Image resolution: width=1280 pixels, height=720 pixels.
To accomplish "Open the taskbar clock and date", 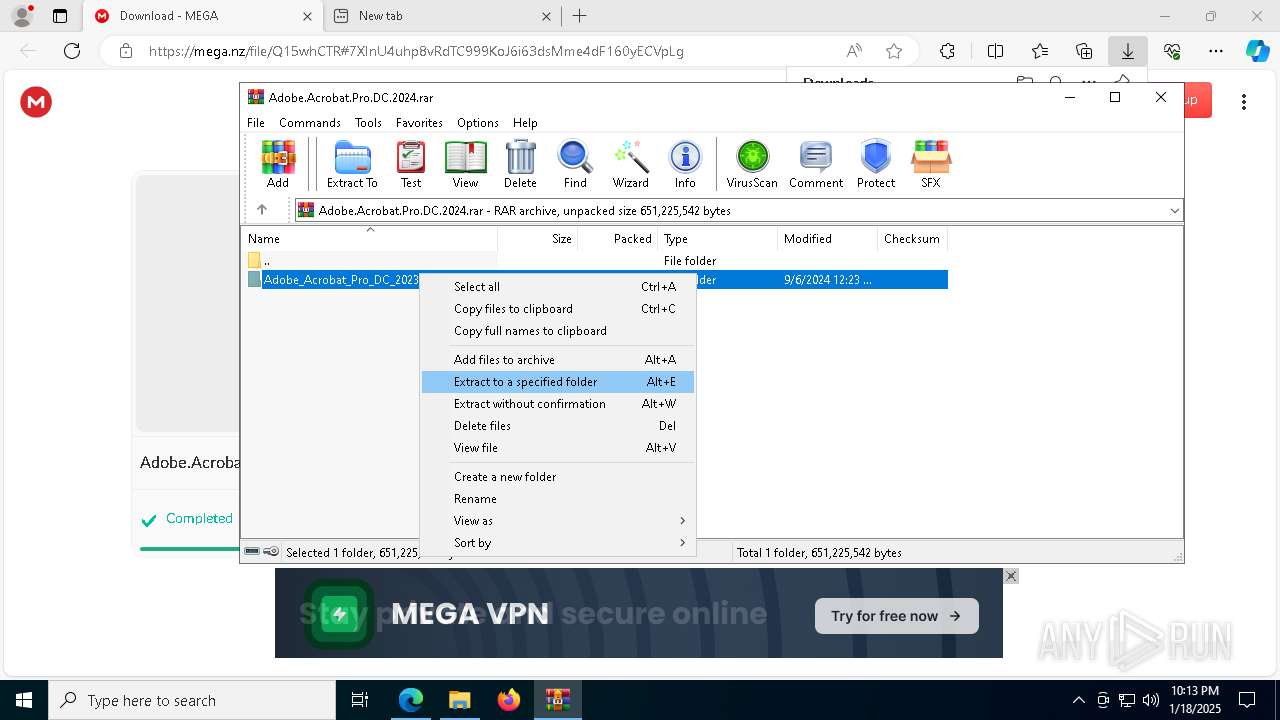I will pyautogui.click(x=1196, y=700).
